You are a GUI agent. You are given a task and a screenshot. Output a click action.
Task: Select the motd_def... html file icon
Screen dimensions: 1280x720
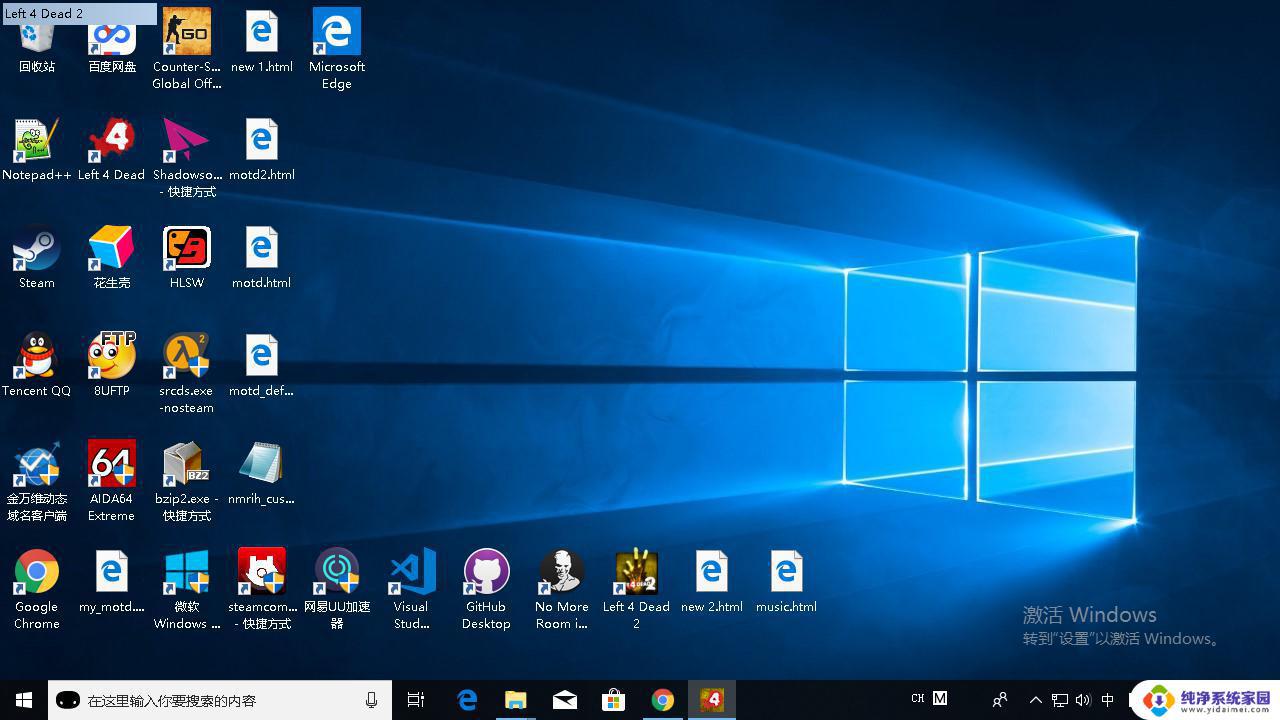tap(262, 365)
